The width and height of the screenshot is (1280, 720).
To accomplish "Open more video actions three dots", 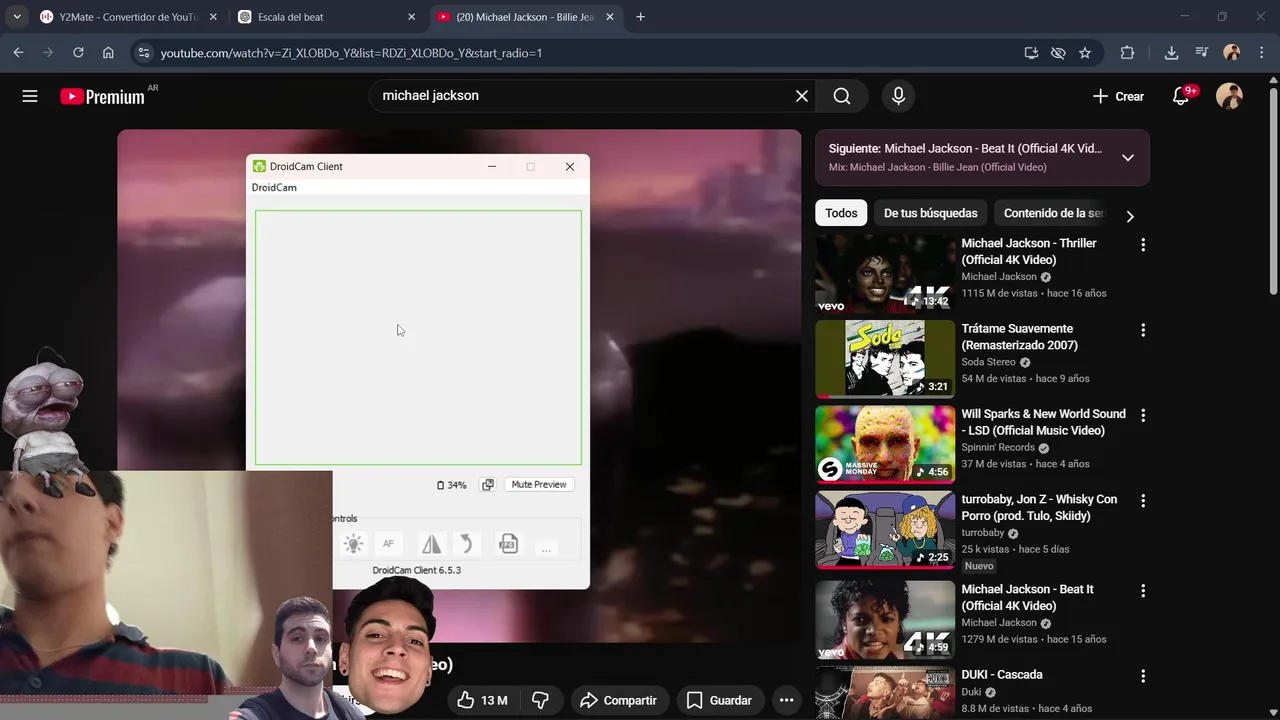I will pyautogui.click(x=787, y=700).
